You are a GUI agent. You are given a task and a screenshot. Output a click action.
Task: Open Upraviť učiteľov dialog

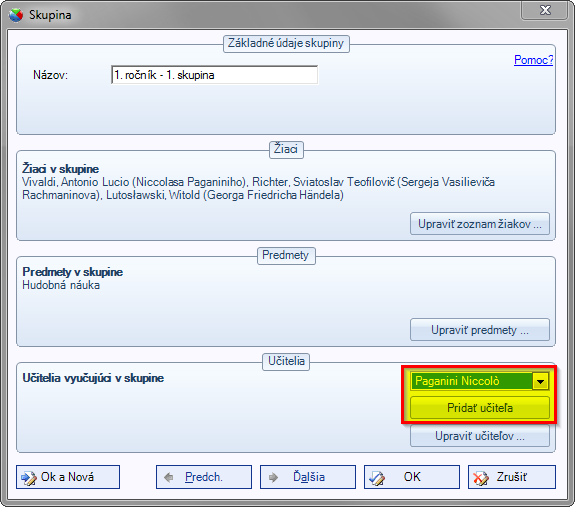[x=480, y=436]
